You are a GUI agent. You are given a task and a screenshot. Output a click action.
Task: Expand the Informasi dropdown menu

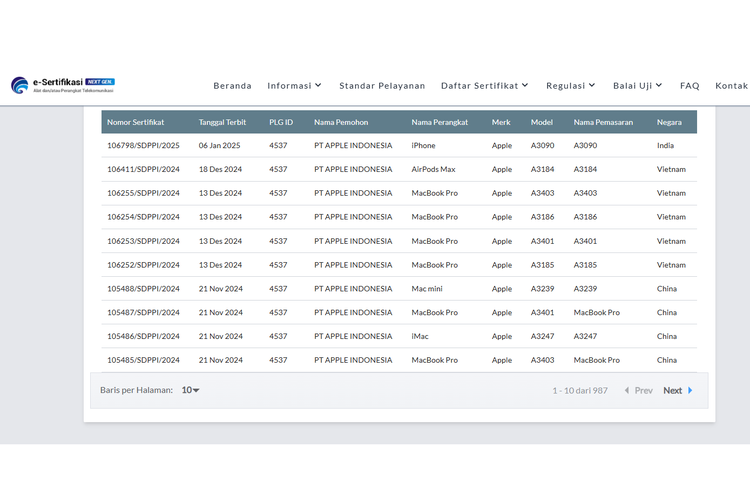click(294, 86)
